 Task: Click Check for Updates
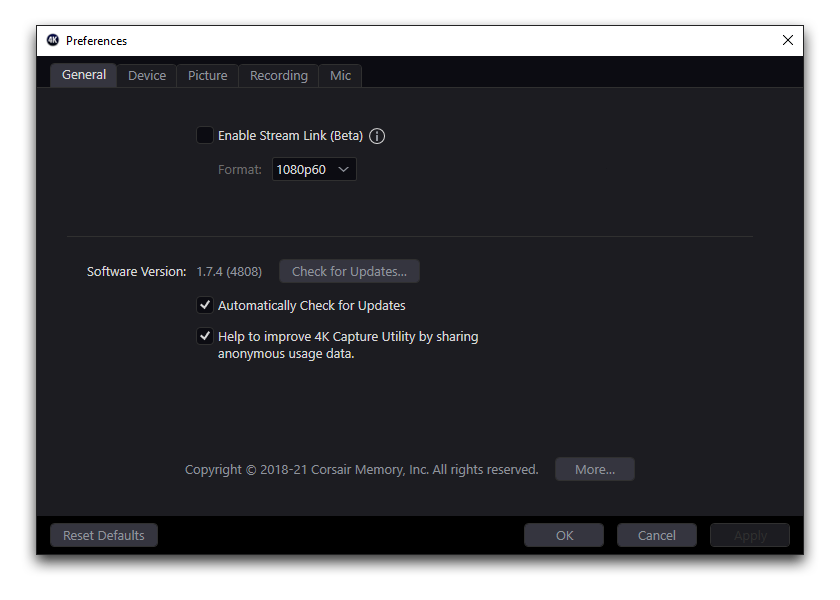coord(348,271)
